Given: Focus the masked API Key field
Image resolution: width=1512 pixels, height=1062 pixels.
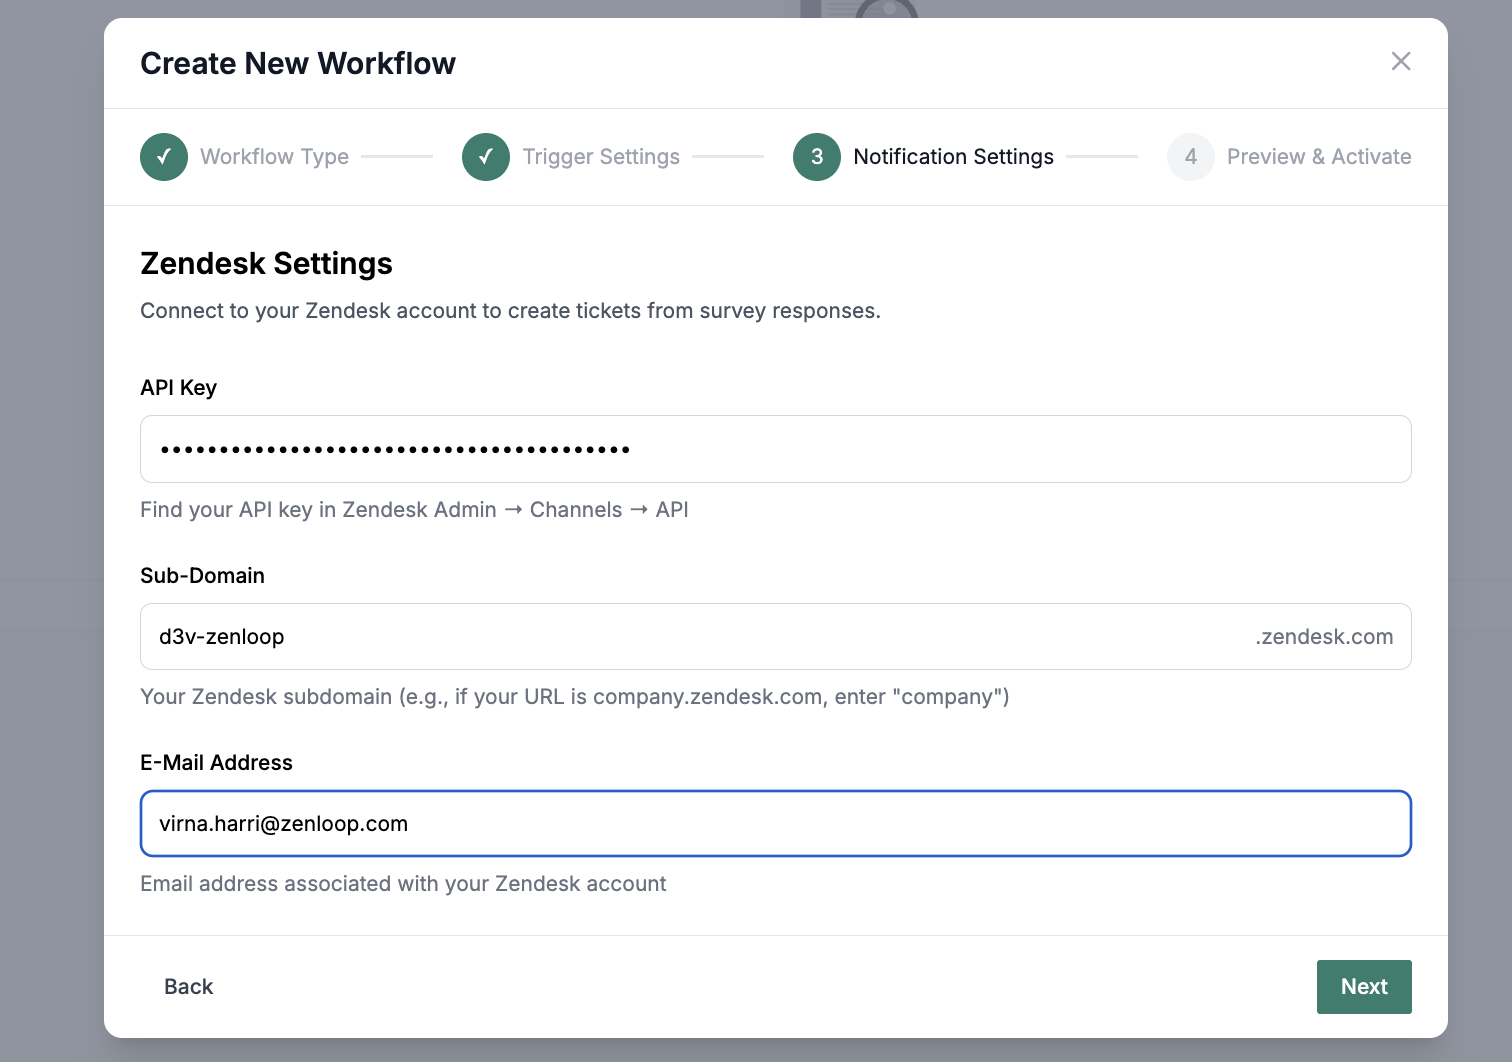Looking at the screenshot, I should 775,449.
